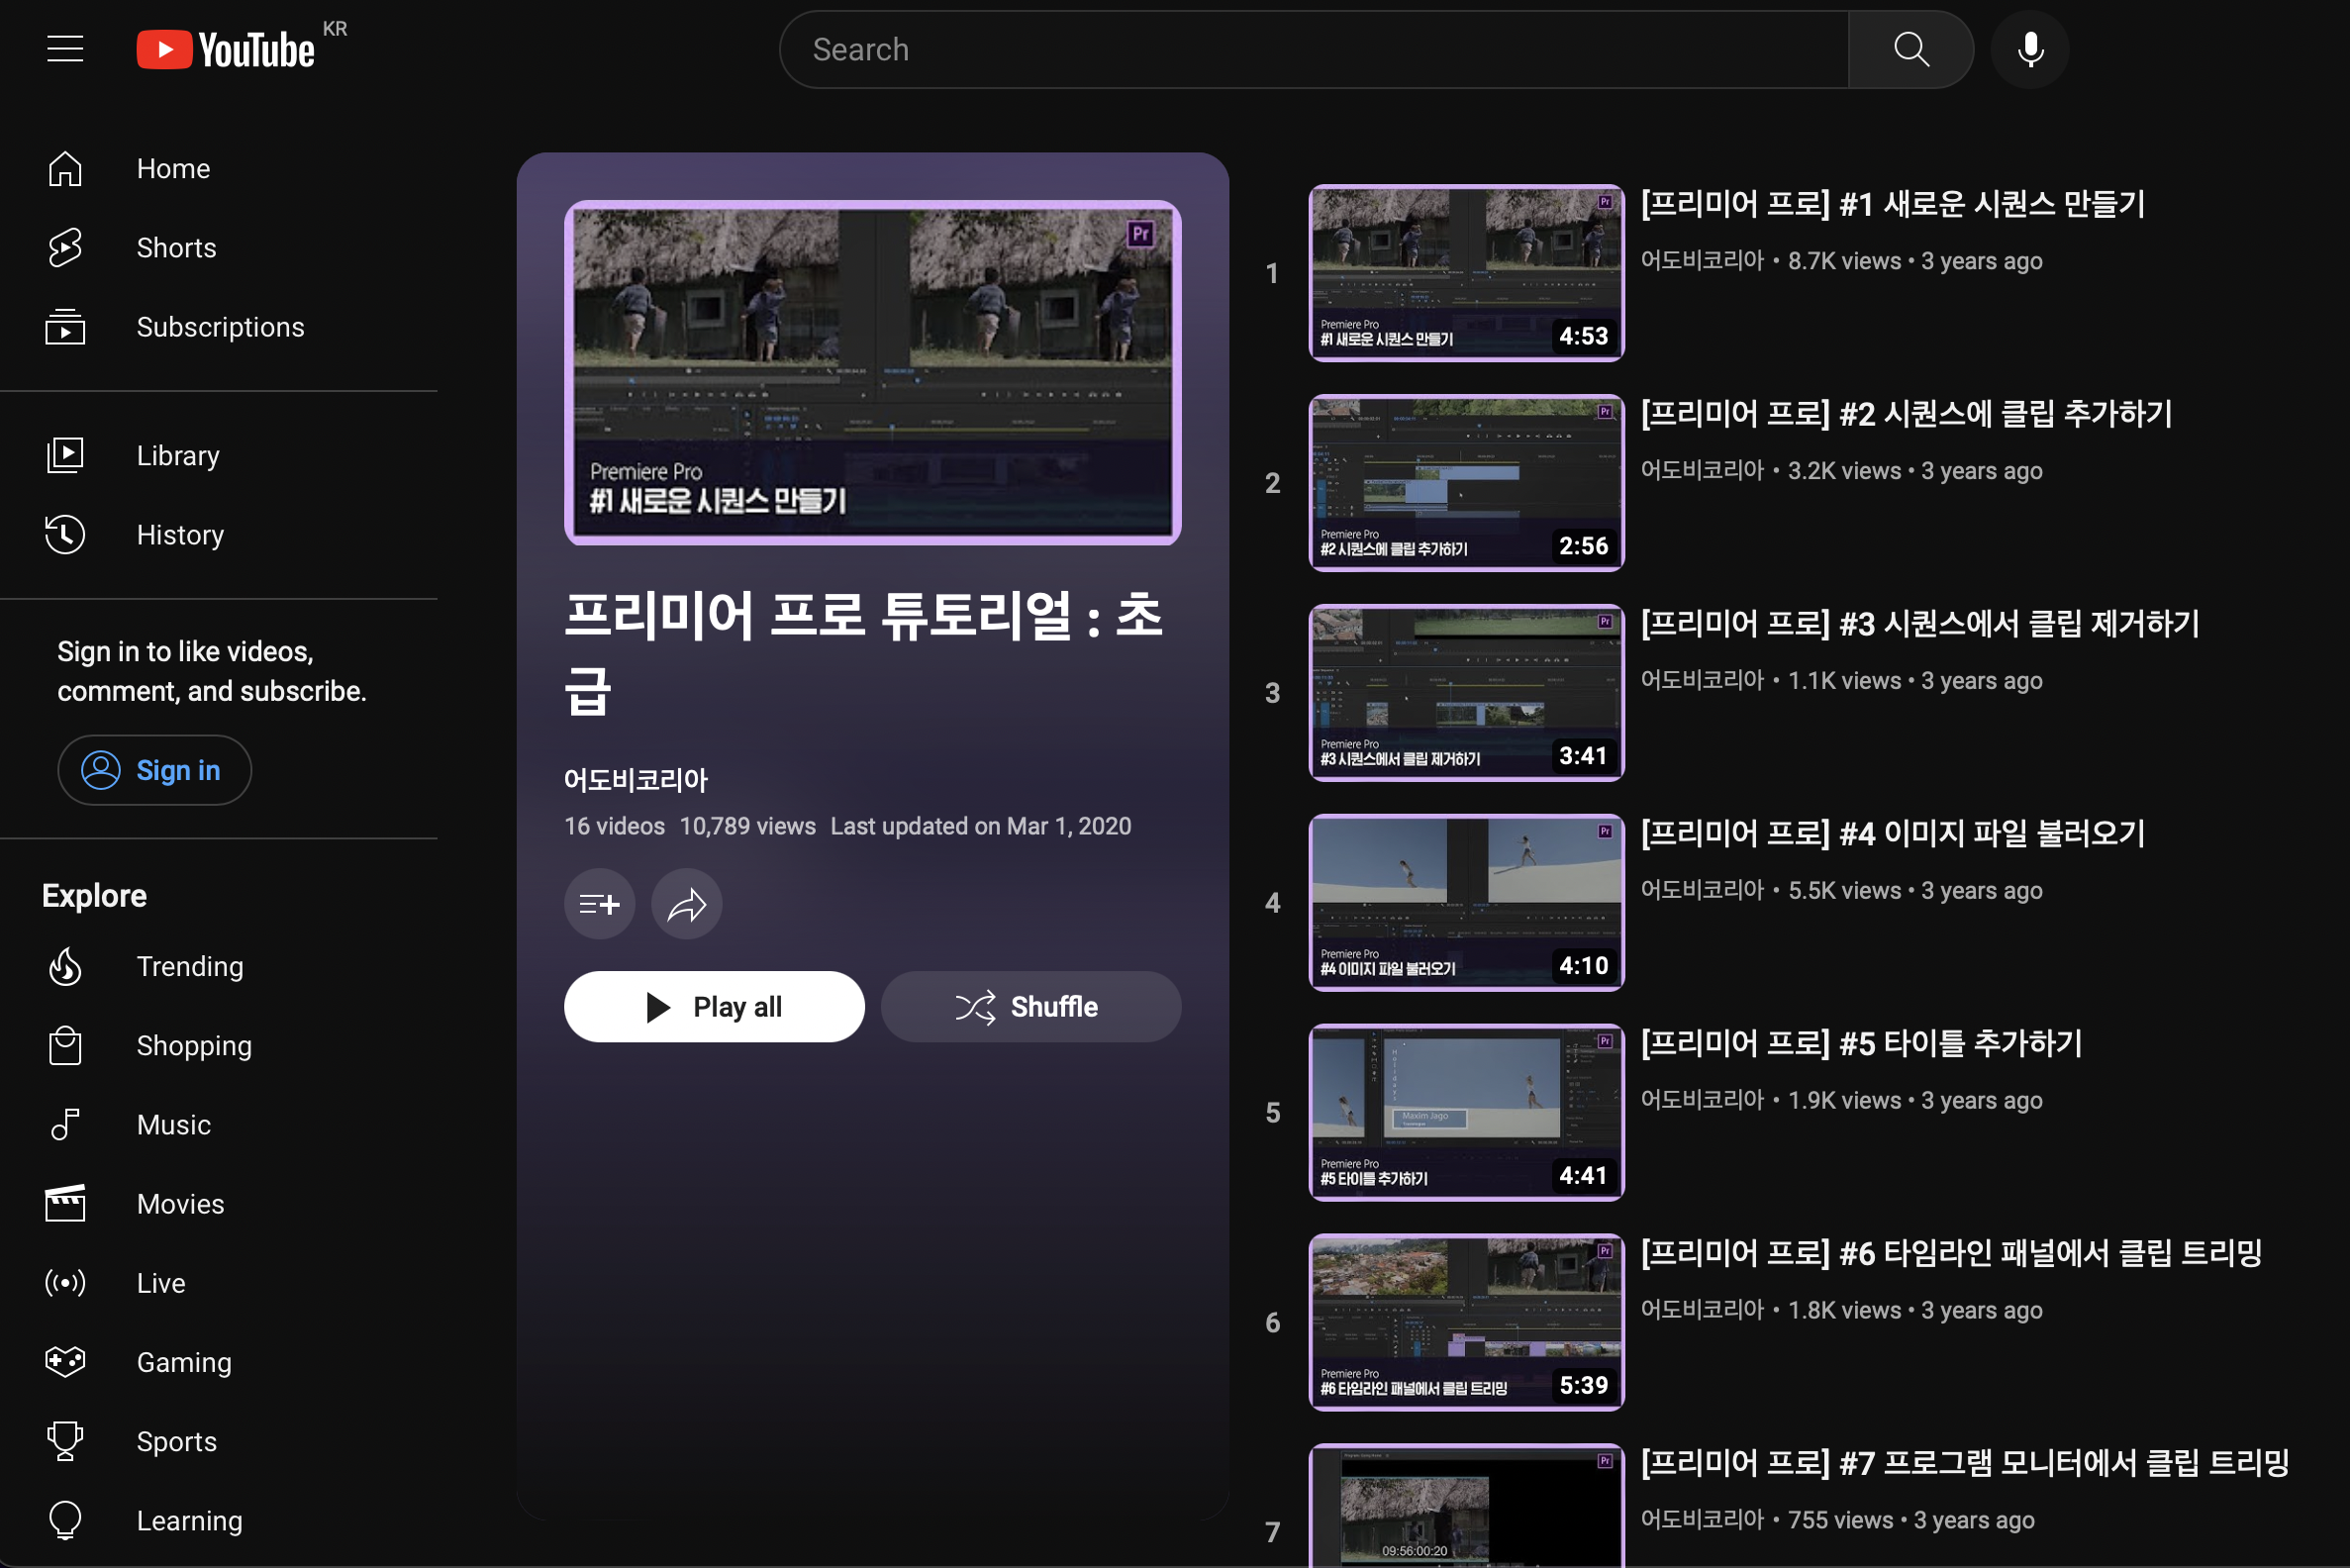Open the 어도비코리아 channel link under playlist title
The height and width of the screenshot is (1568, 2350).
[x=635, y=780]
